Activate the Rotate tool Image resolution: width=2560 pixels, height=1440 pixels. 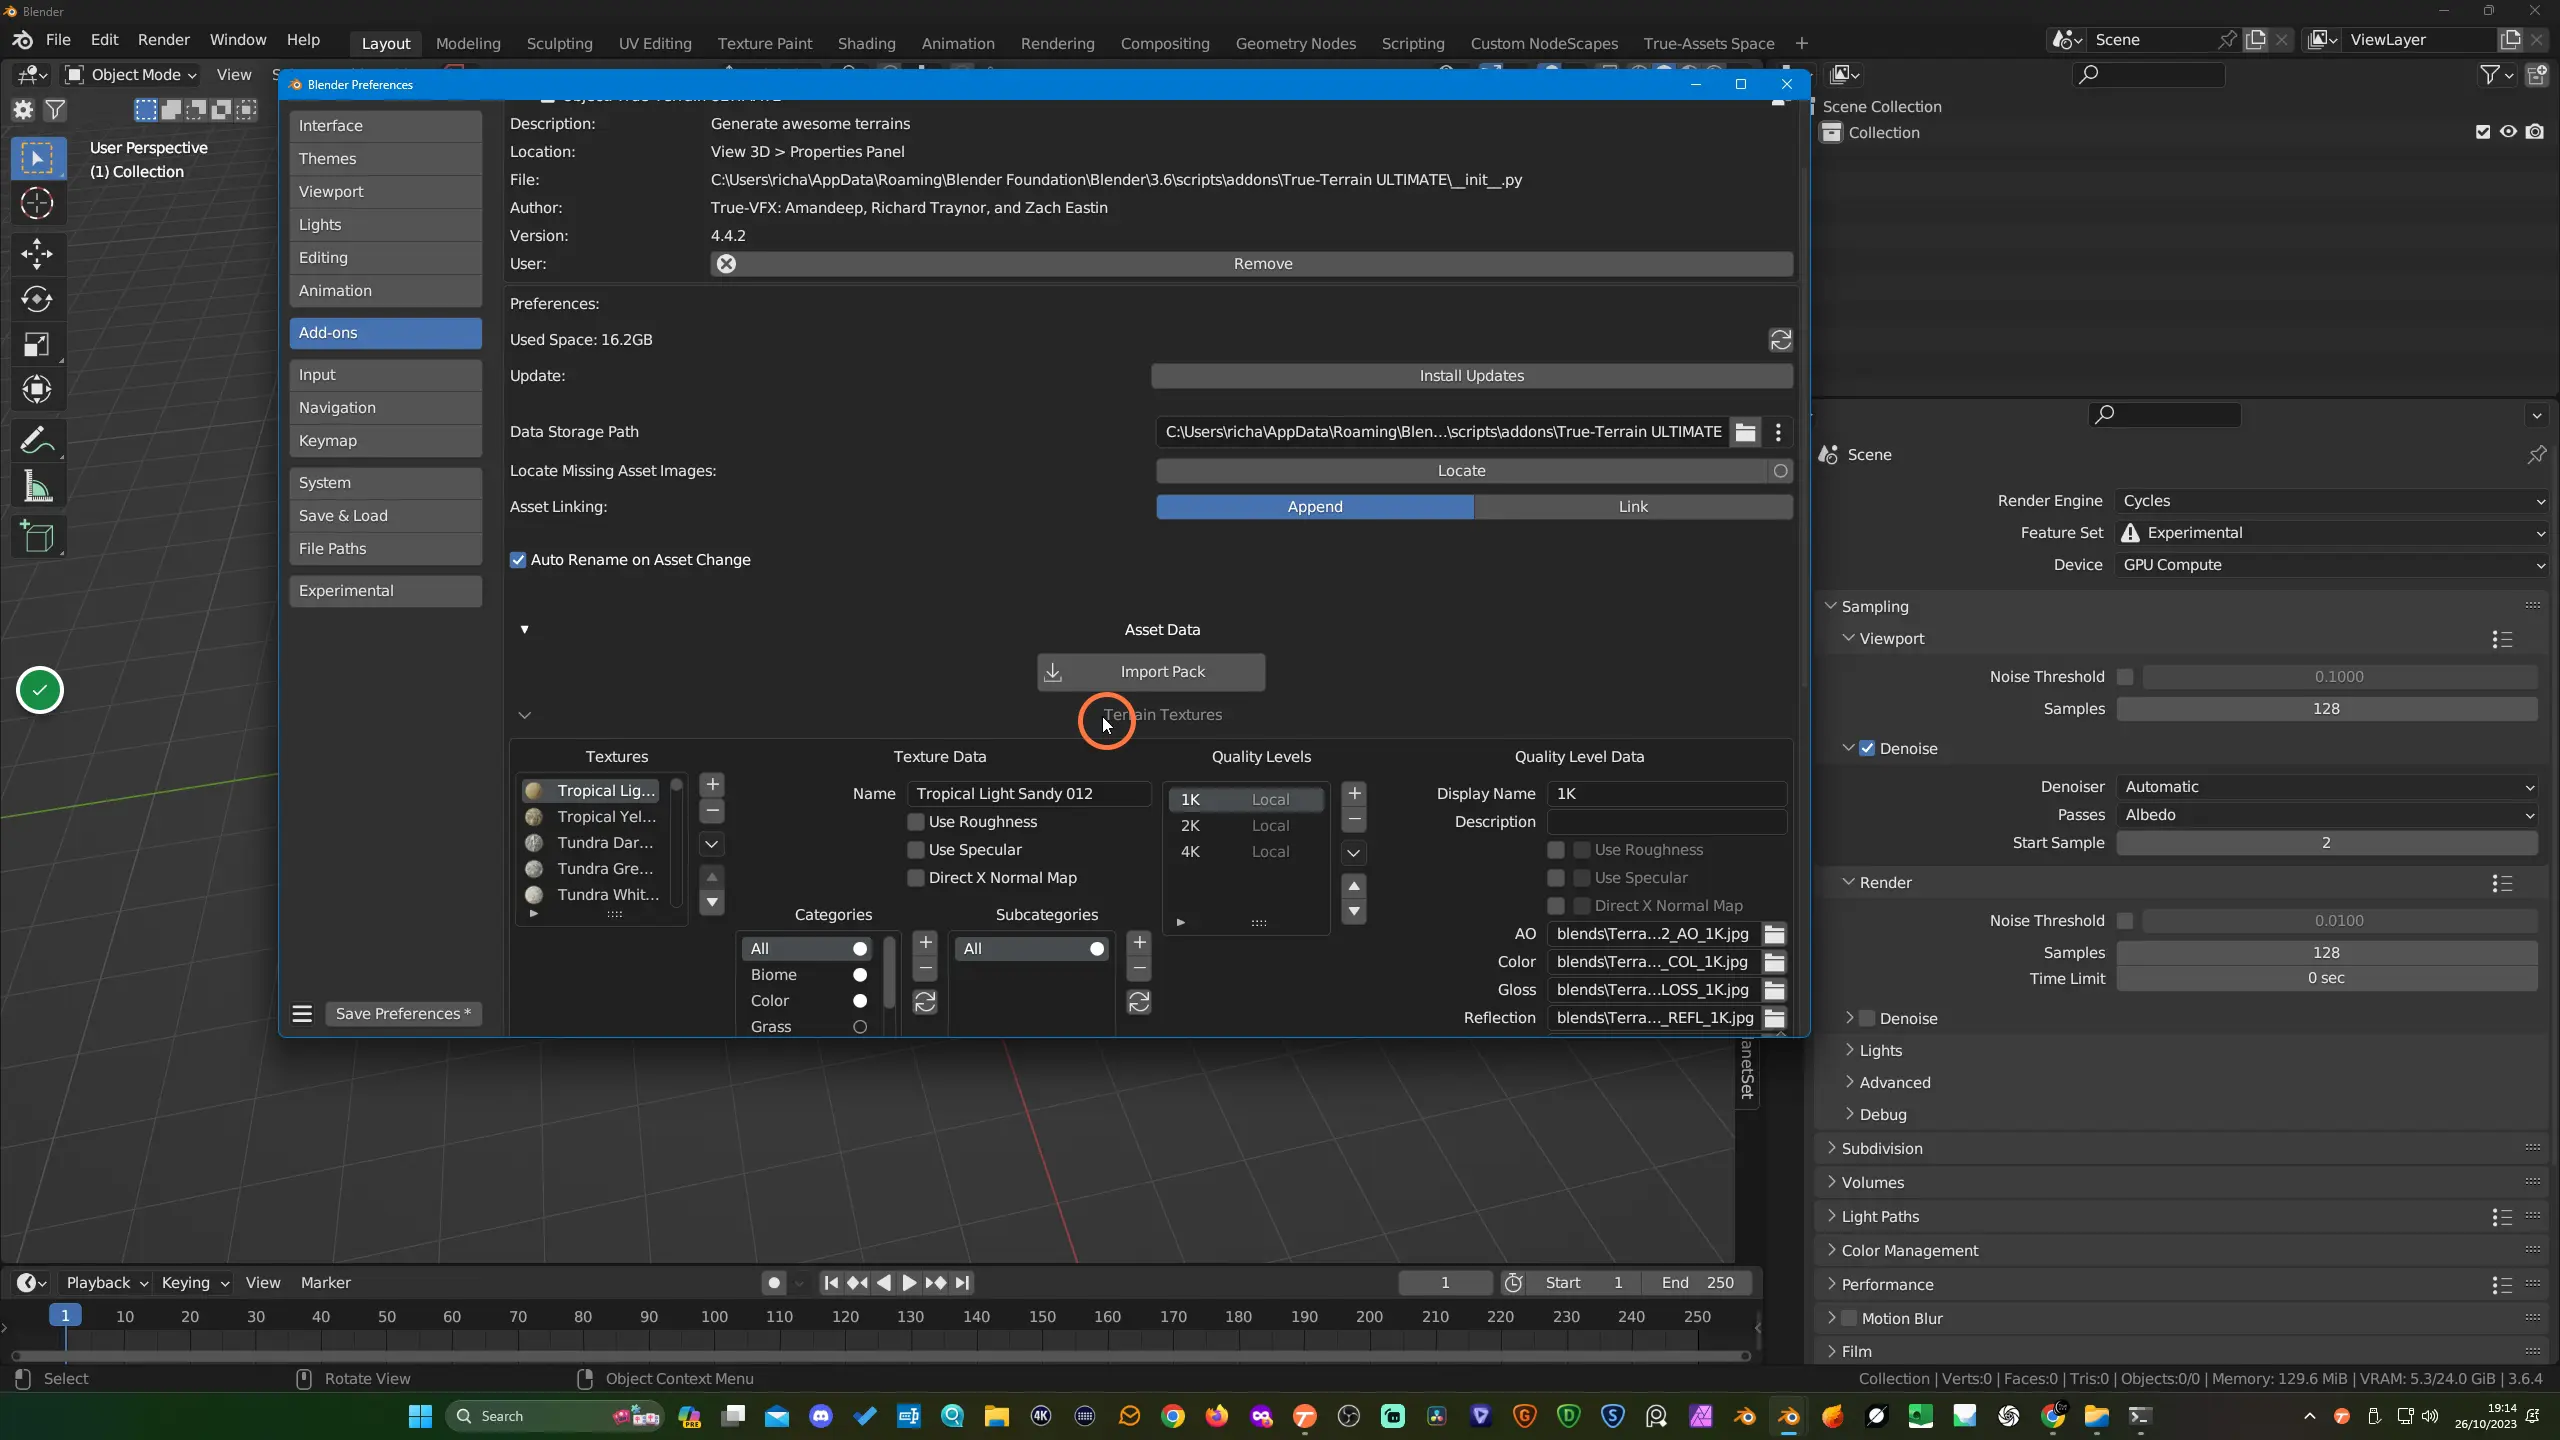click(x=37, y=299)
